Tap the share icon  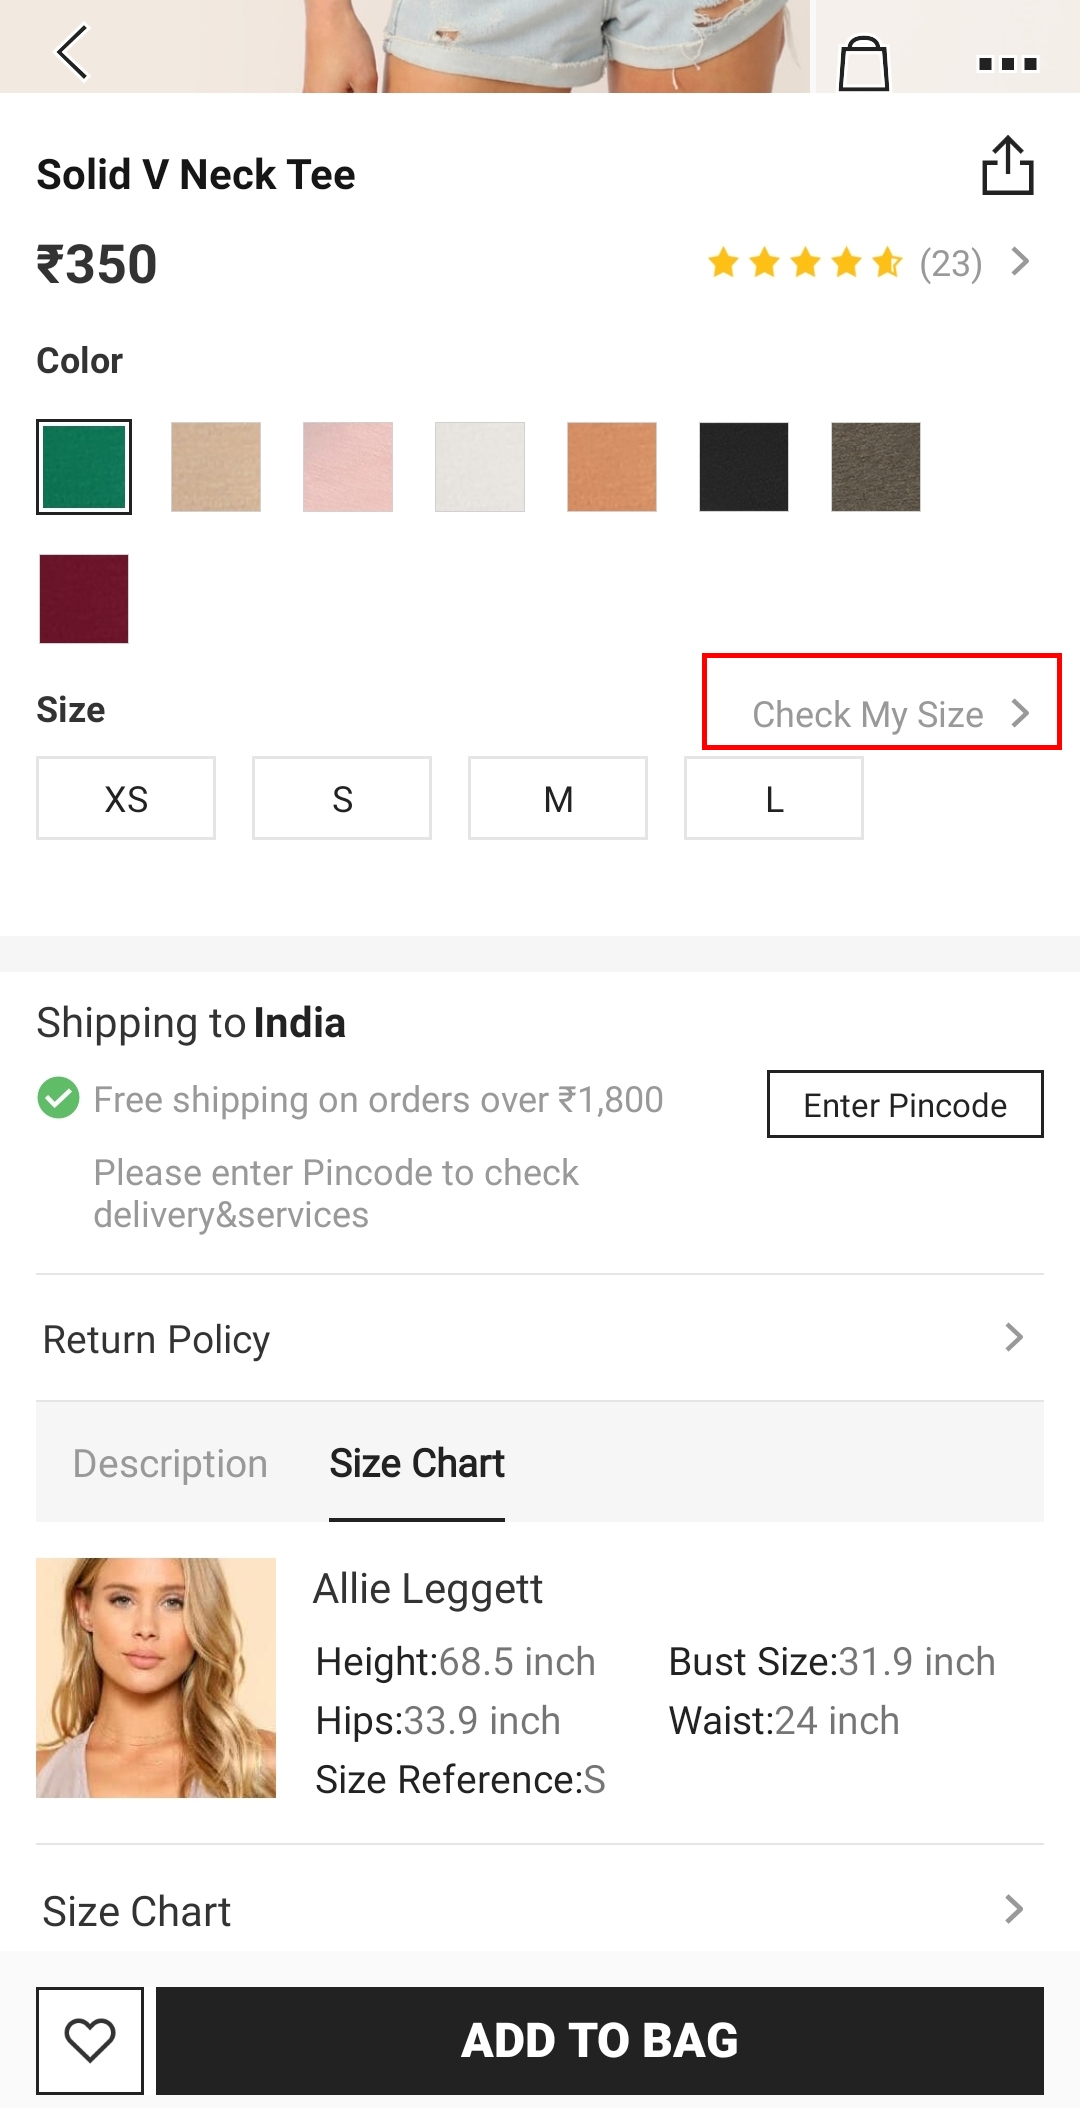(1007, 166)
